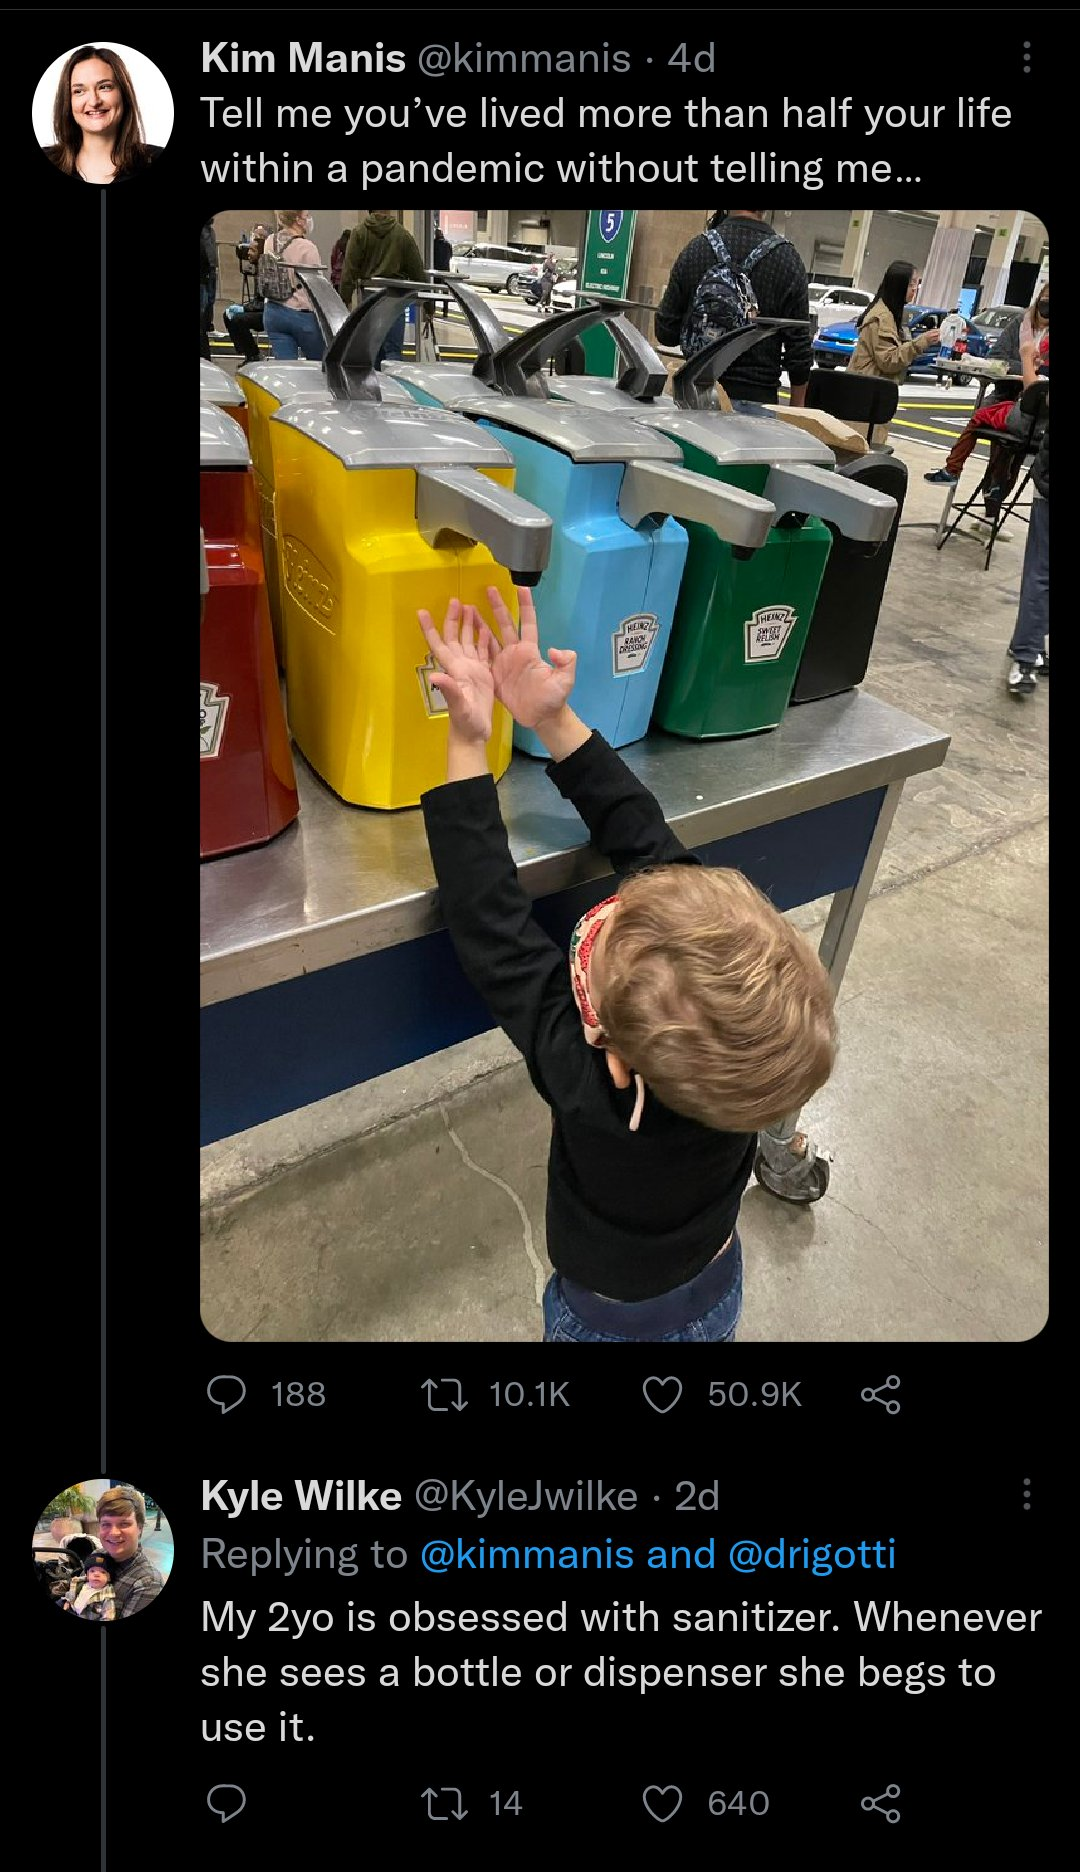This screenshot has width=1080, height=1872.
Task: Retweet Kyle Wilke's reply
Action: (x=444, y=1803)
